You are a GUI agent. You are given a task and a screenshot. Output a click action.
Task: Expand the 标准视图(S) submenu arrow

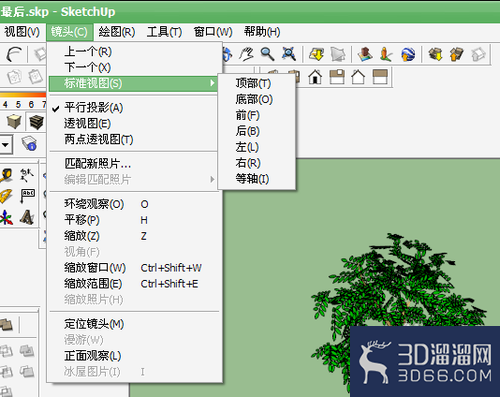tap(212, 83)
